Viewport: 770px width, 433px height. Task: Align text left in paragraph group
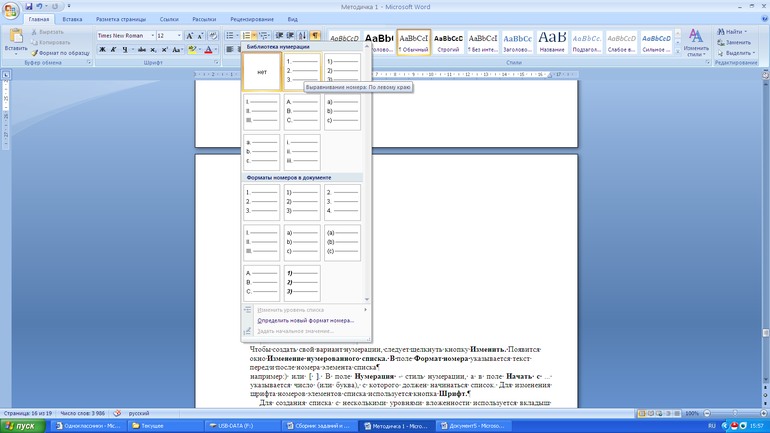coord(229,50)
